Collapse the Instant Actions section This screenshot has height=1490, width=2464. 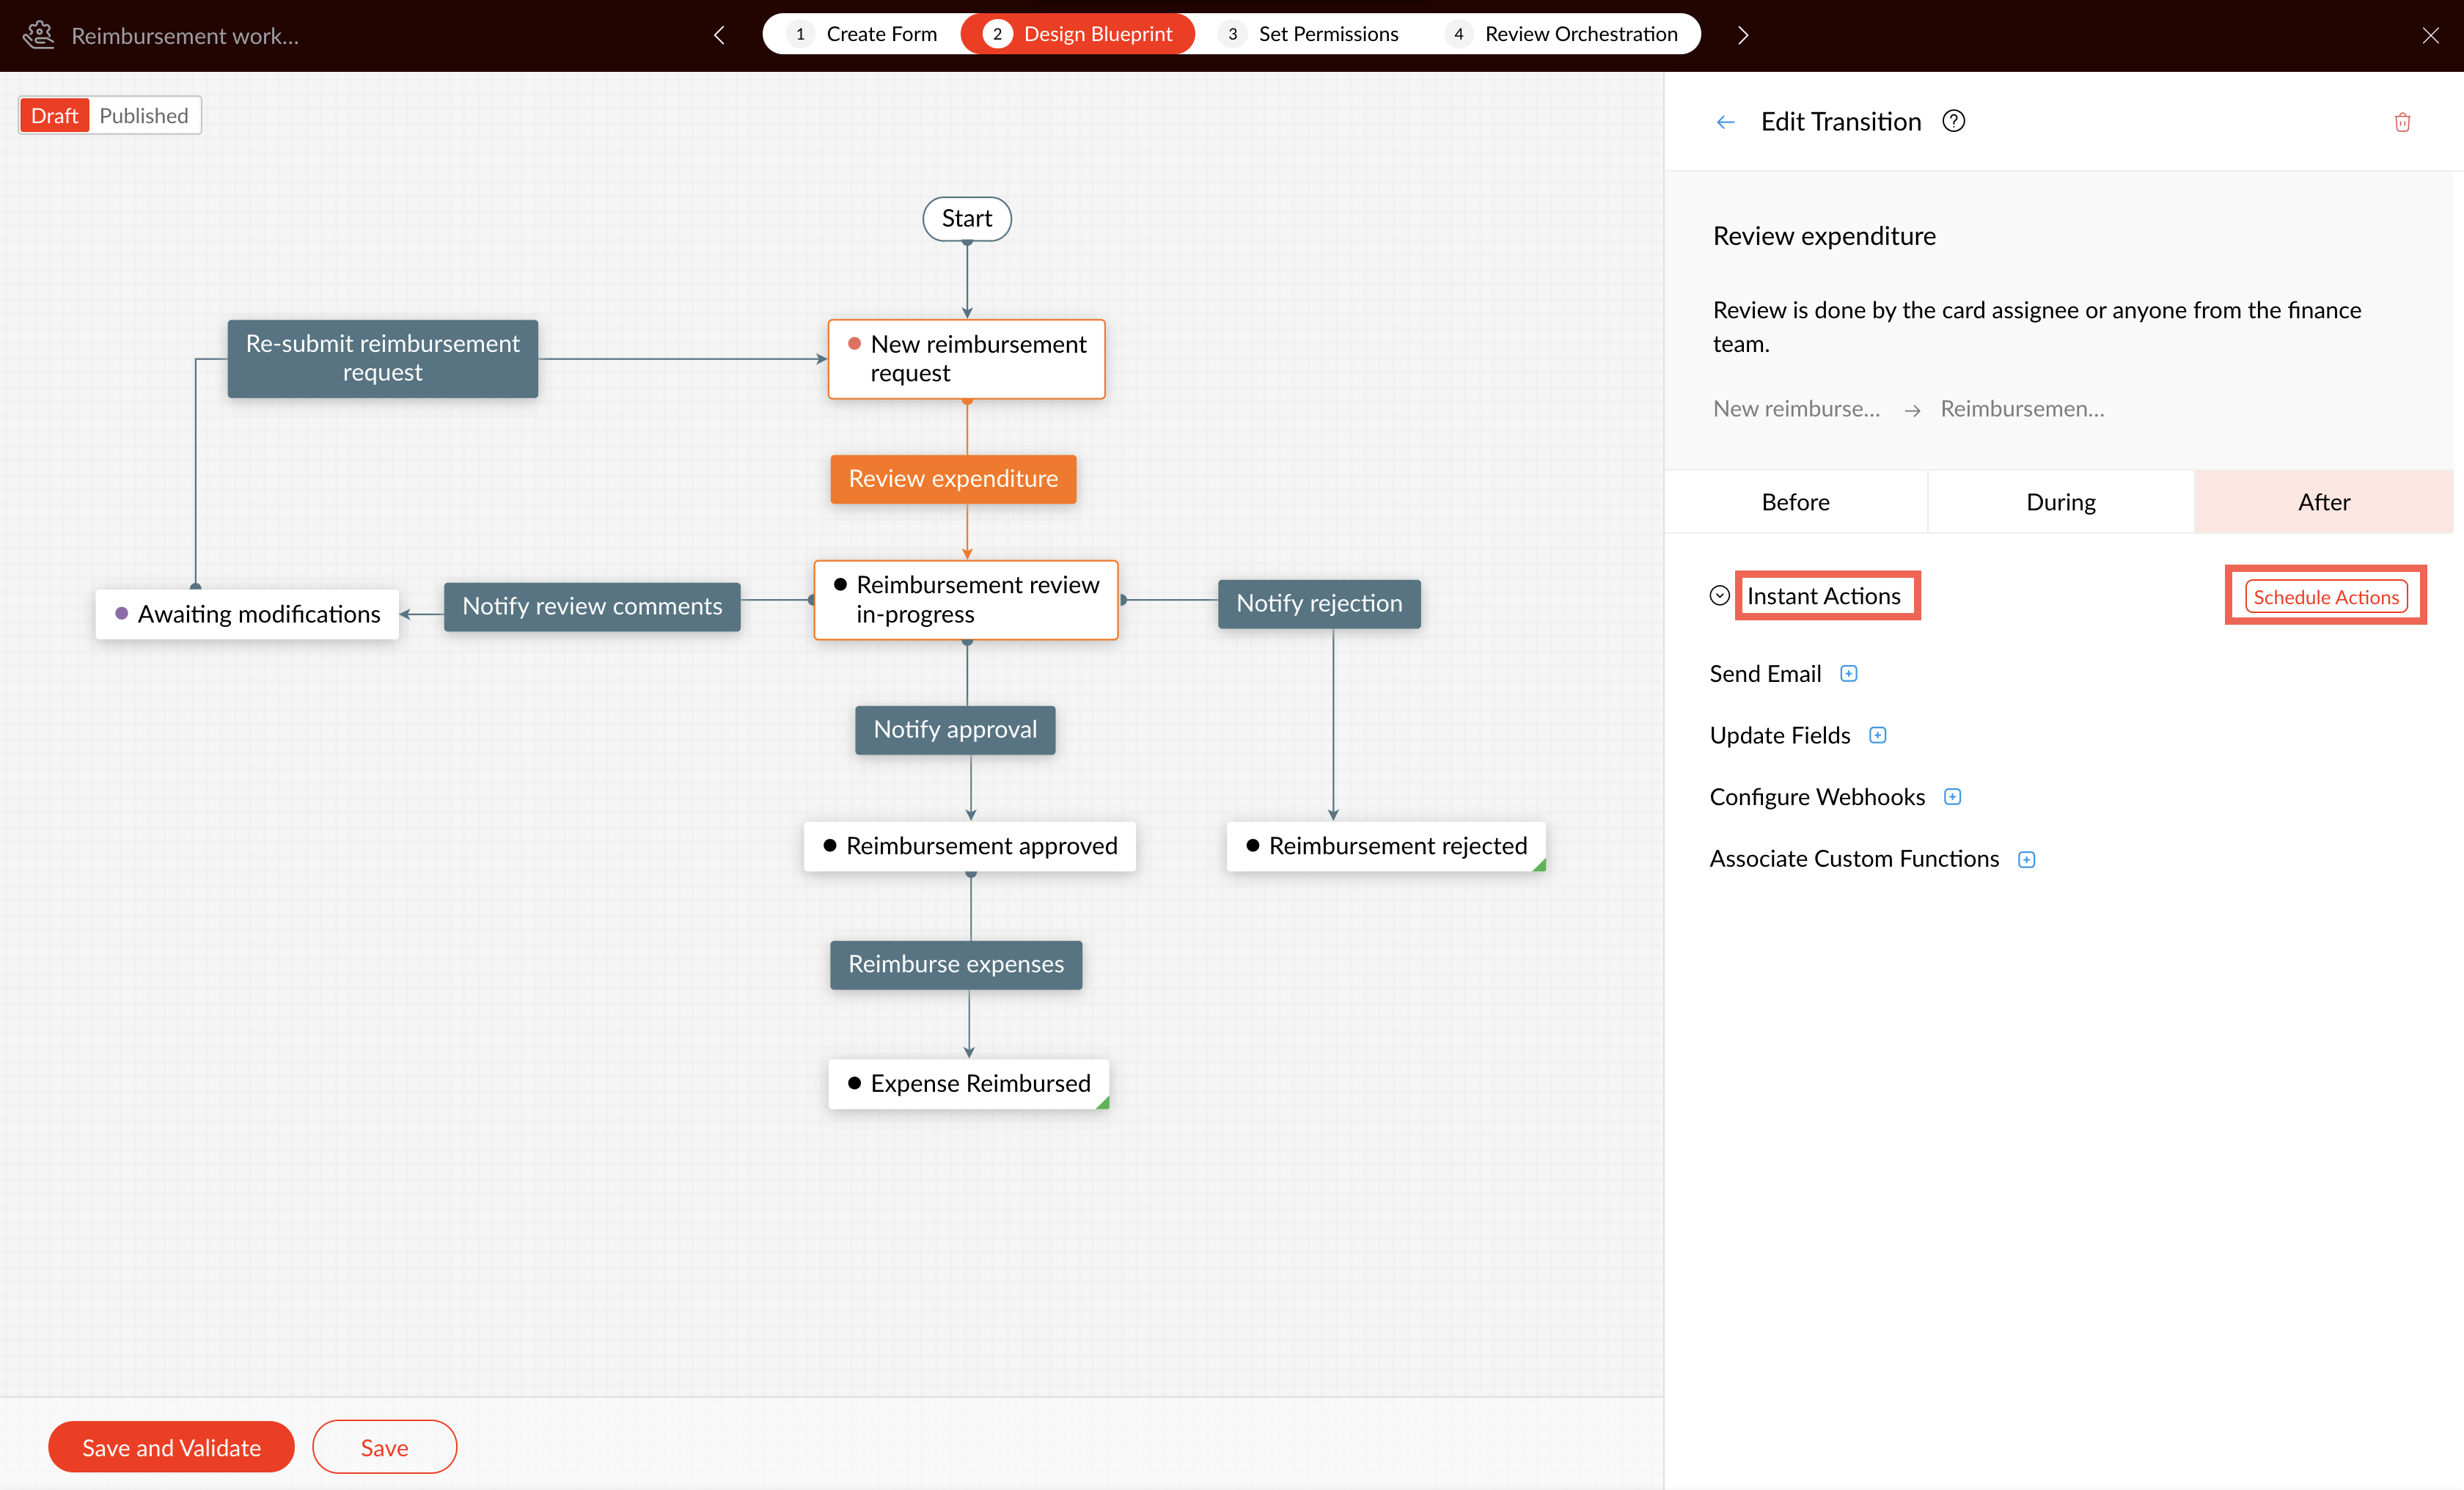1719,596
